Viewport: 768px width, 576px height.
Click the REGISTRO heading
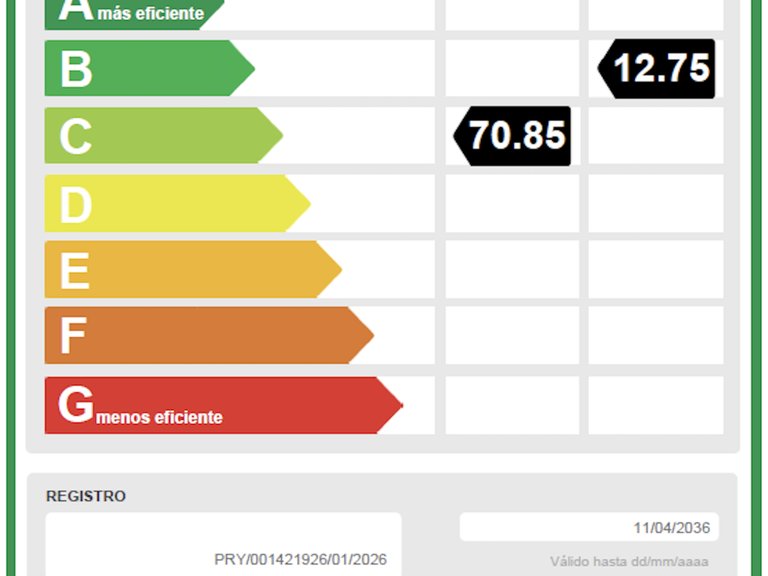click(86, 496)
